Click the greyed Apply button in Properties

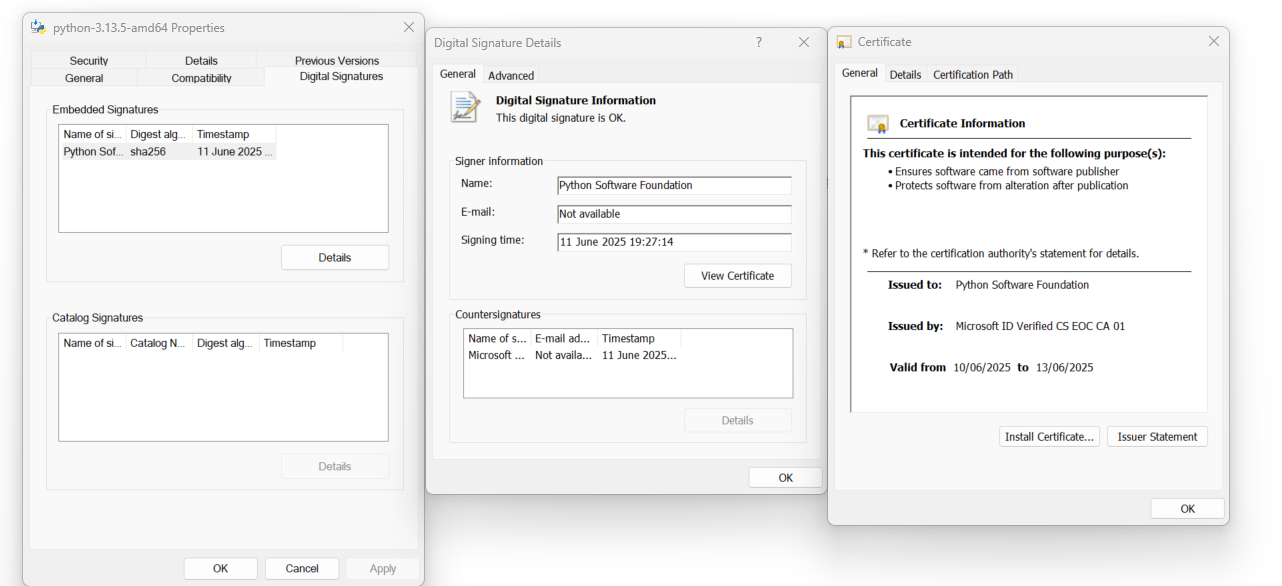383,568
